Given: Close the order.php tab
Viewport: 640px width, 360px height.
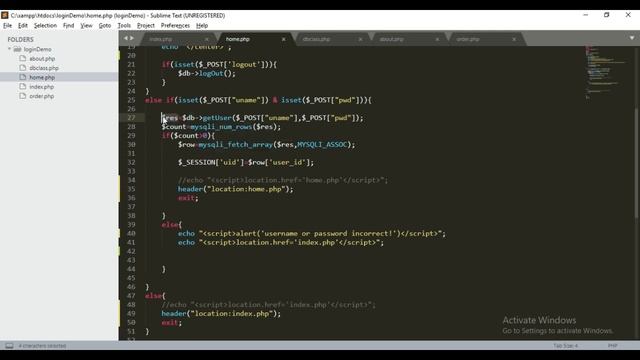Looking at the screenshot, I should [x=514, y=39].
